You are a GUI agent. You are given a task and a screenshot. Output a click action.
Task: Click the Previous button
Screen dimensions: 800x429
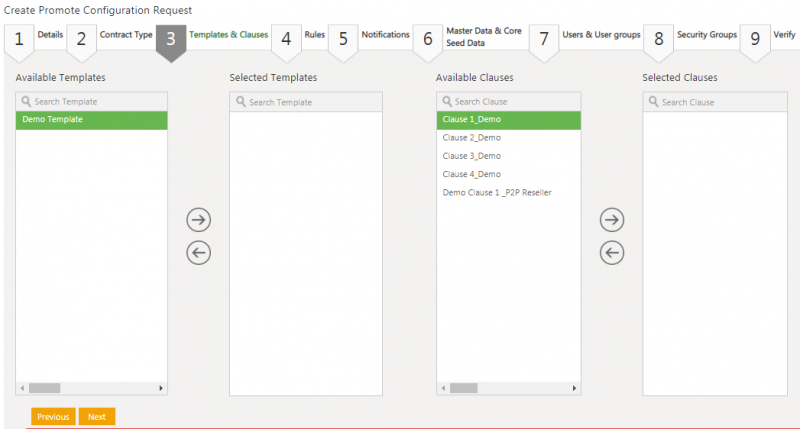pos(53,416)
